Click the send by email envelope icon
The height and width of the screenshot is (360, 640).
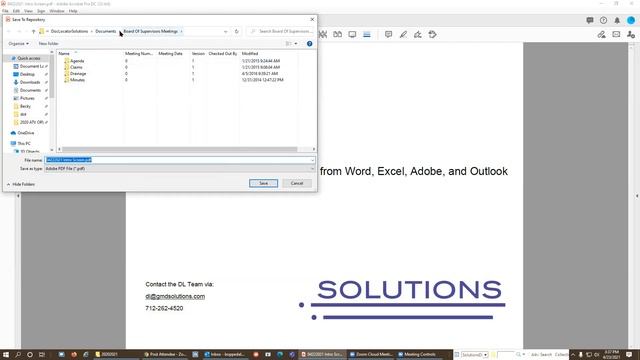coord(616,35)
